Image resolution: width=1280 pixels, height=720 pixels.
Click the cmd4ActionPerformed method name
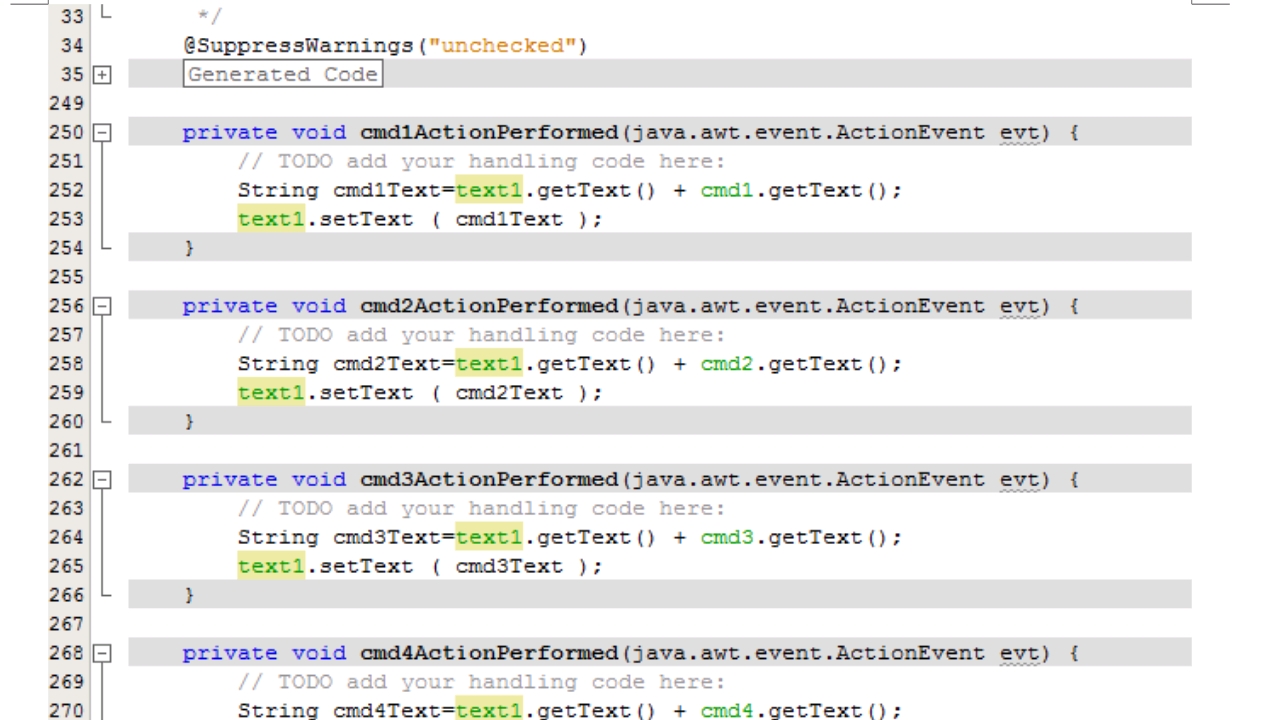click(x=489, y=653)
